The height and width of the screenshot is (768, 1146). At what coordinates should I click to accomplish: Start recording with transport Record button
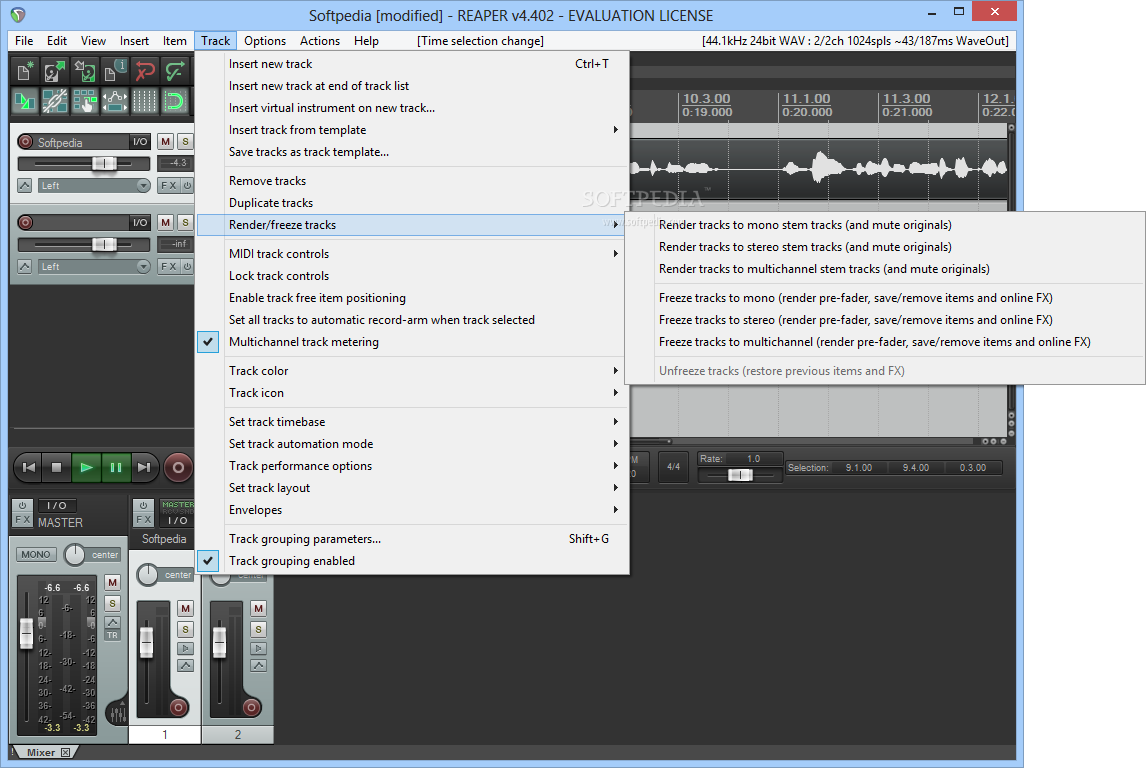click(178, 468)
